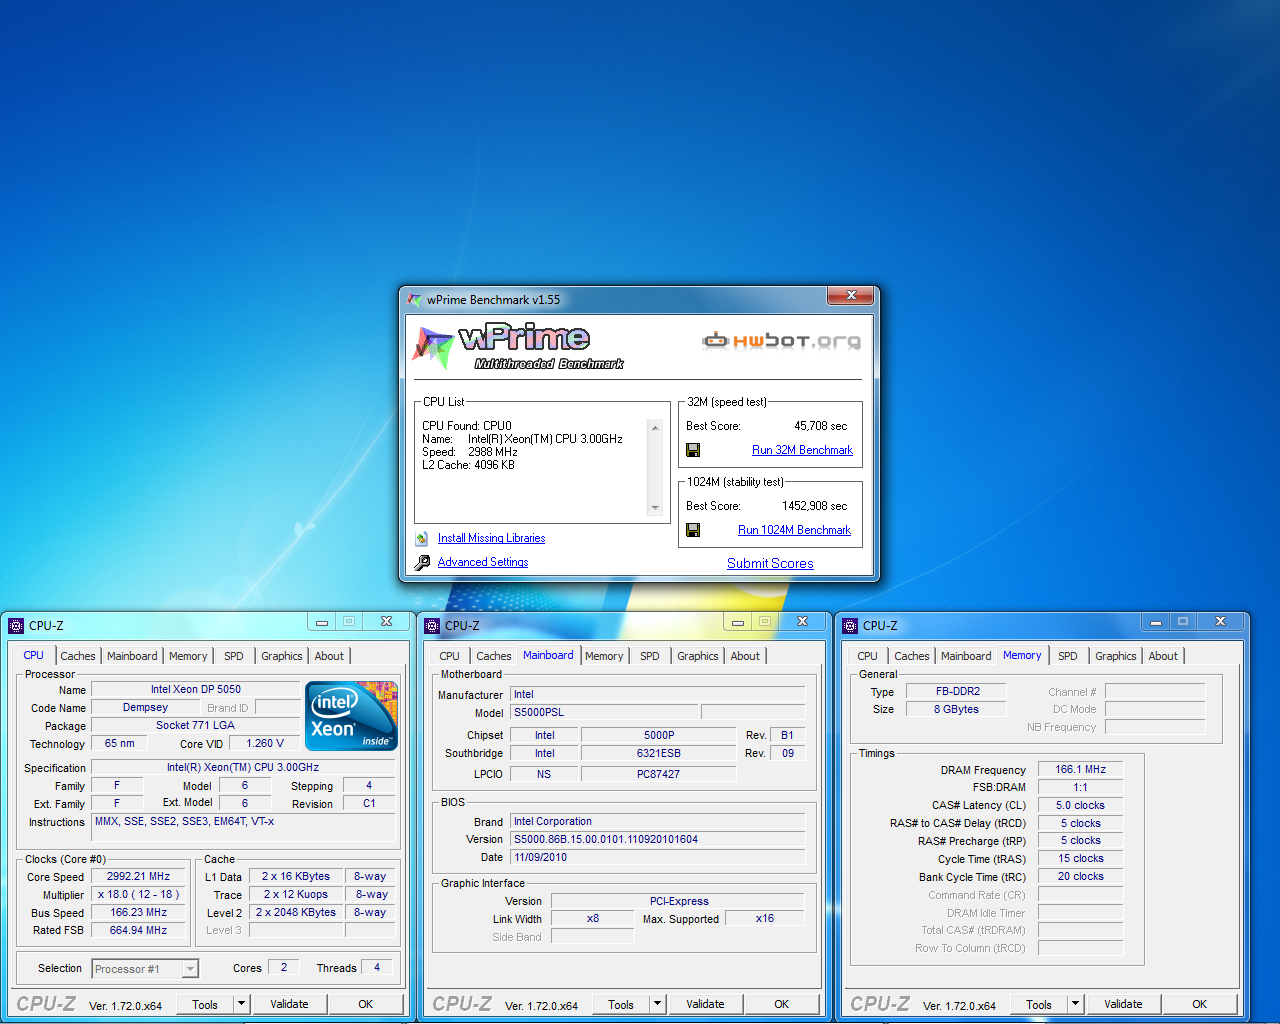Click the Install Missing Libraries icon
This screenshot has height=1024, width=1280.
click(x=422, y=538)
